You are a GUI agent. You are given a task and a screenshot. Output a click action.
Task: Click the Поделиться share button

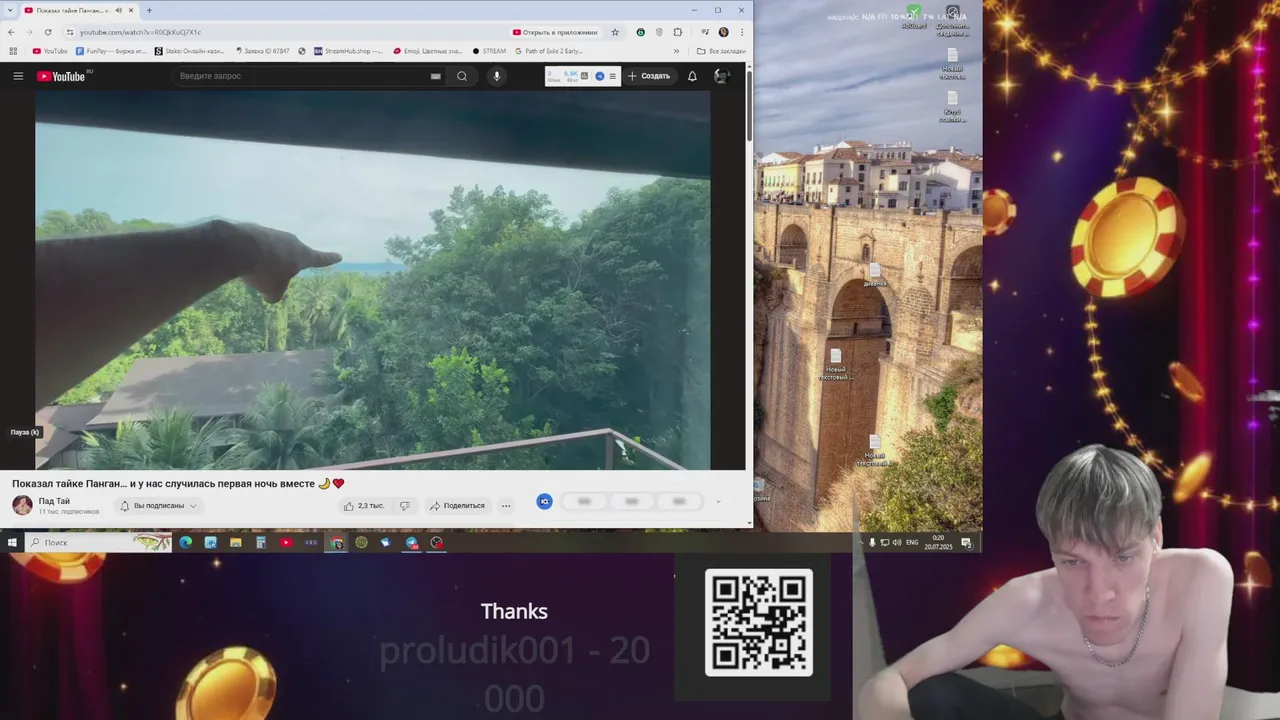(x=457, y=506)
